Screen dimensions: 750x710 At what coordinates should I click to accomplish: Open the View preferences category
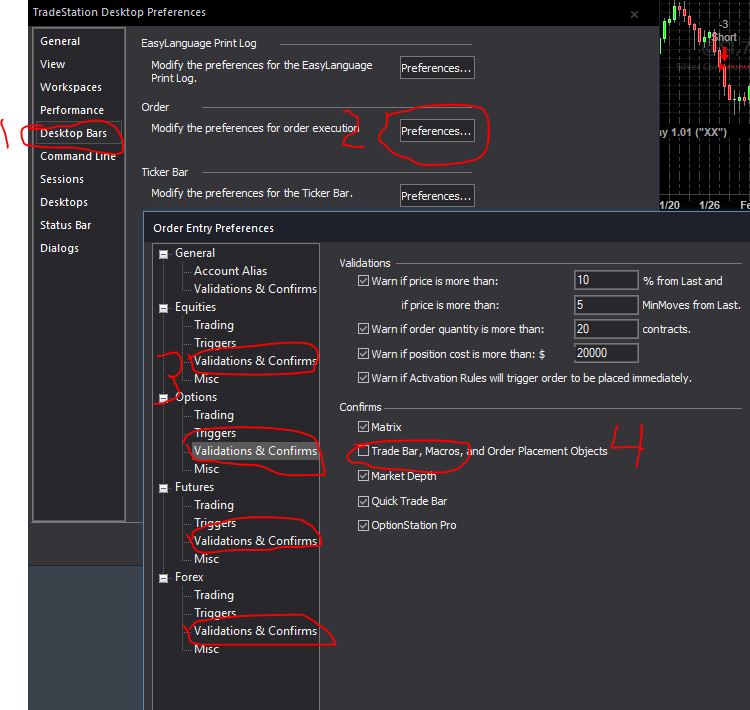[x=52, y=64]
